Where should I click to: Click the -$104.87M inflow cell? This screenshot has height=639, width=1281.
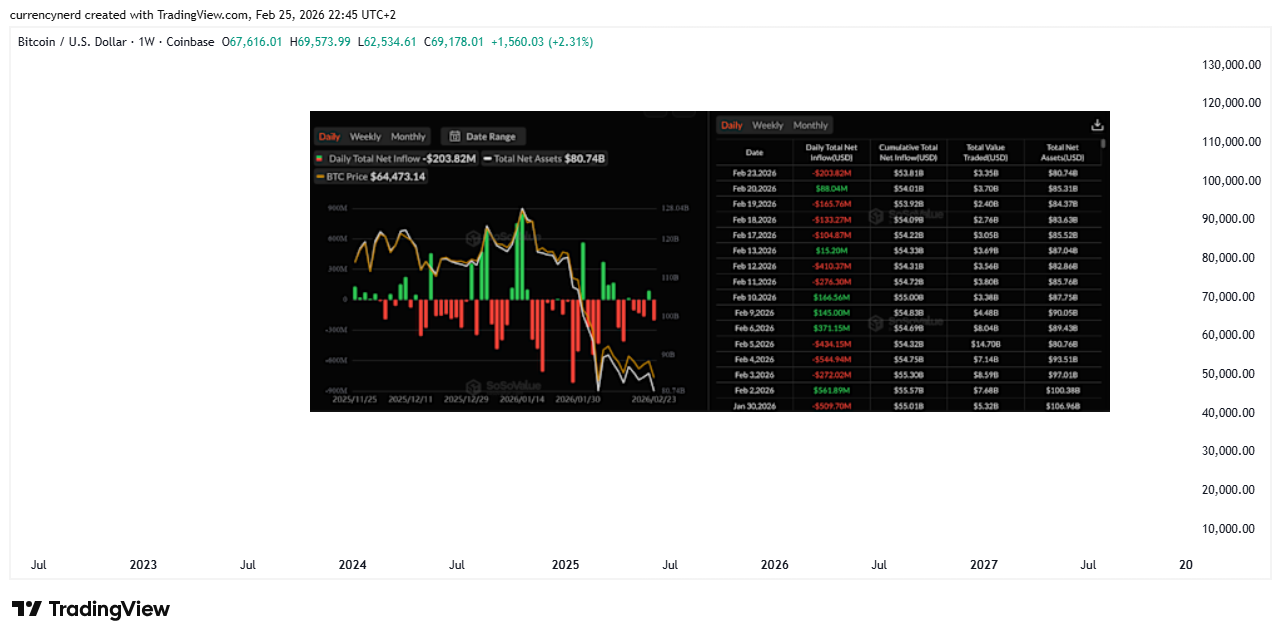click(x=831, y=234)
